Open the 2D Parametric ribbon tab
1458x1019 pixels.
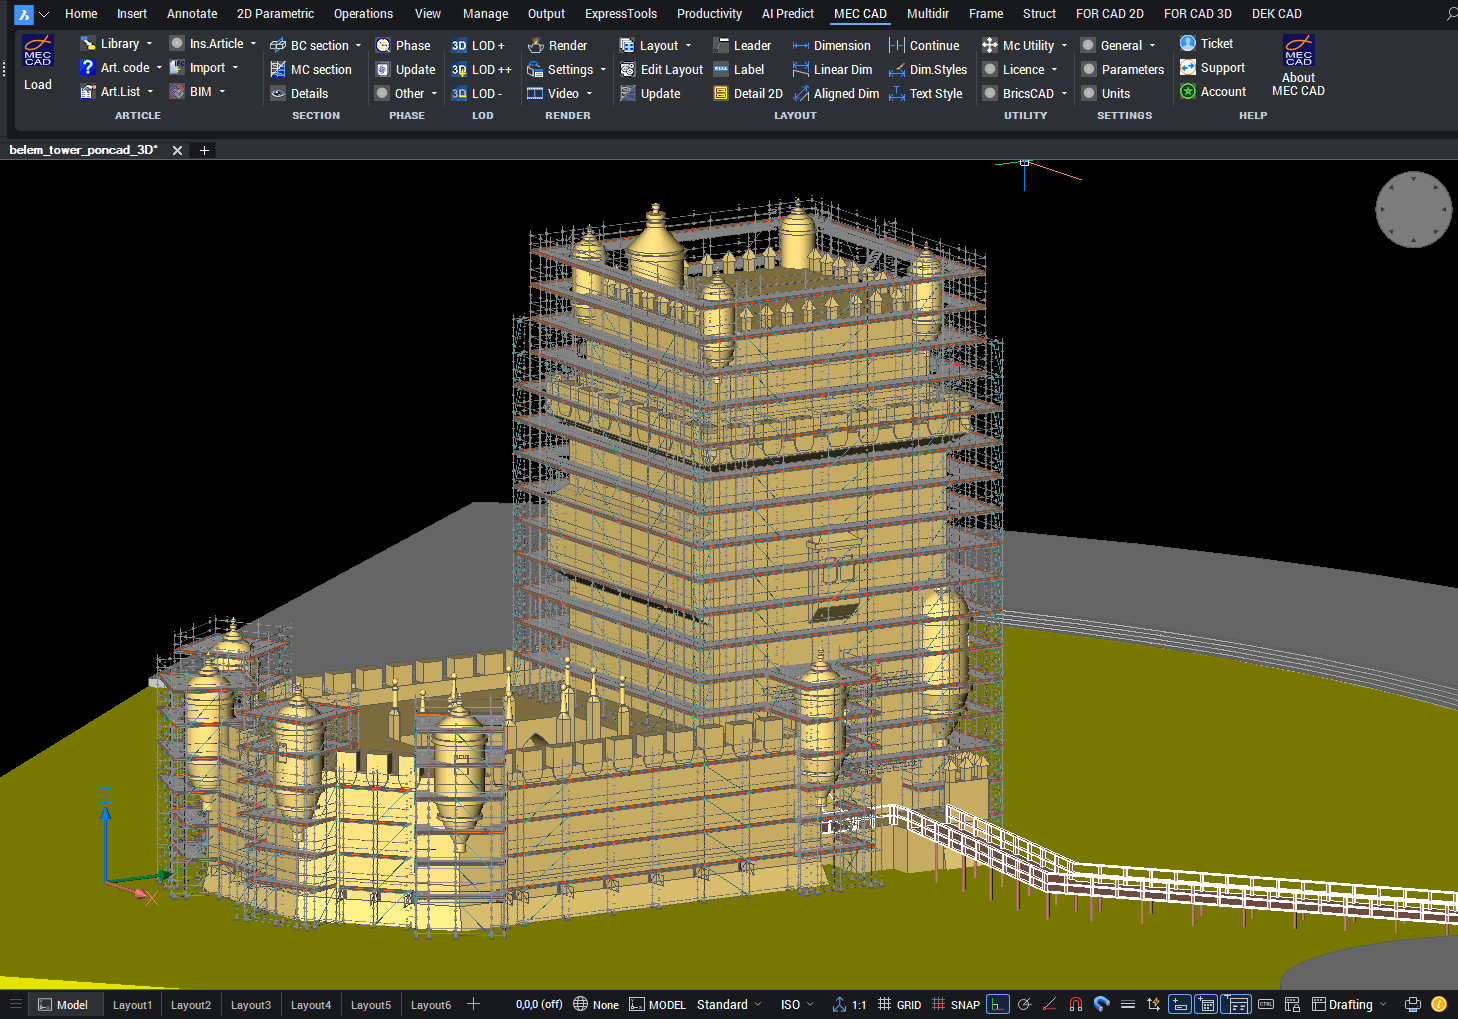pos(275,14)
